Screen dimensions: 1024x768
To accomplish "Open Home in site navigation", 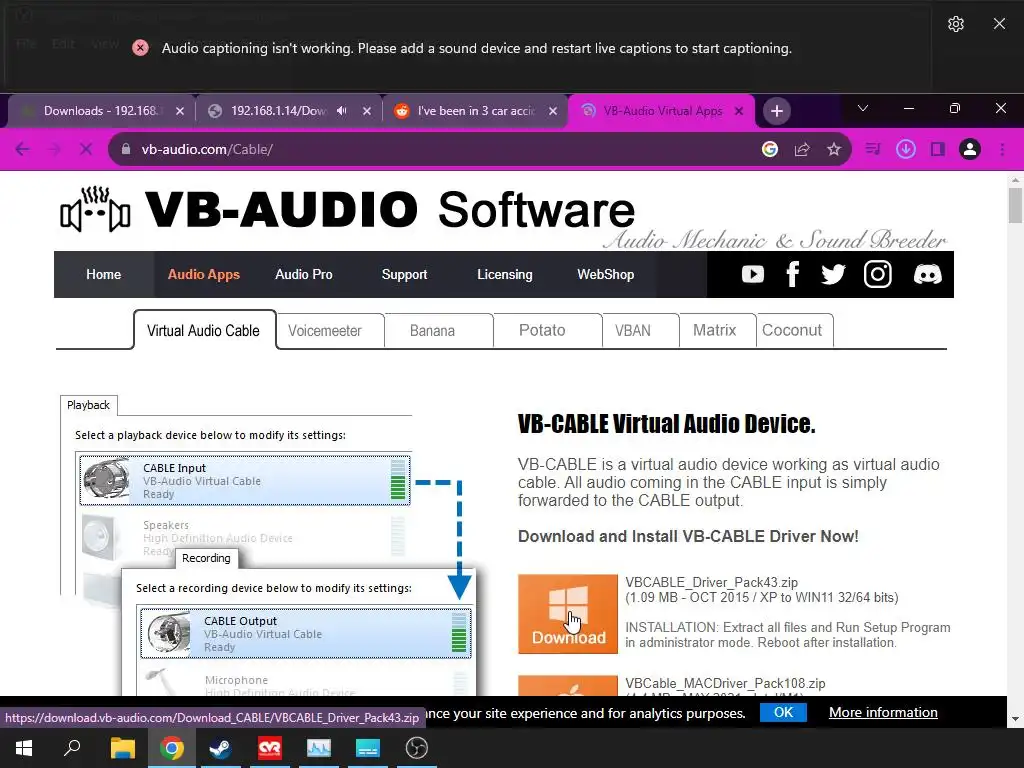I will (103, 274).
